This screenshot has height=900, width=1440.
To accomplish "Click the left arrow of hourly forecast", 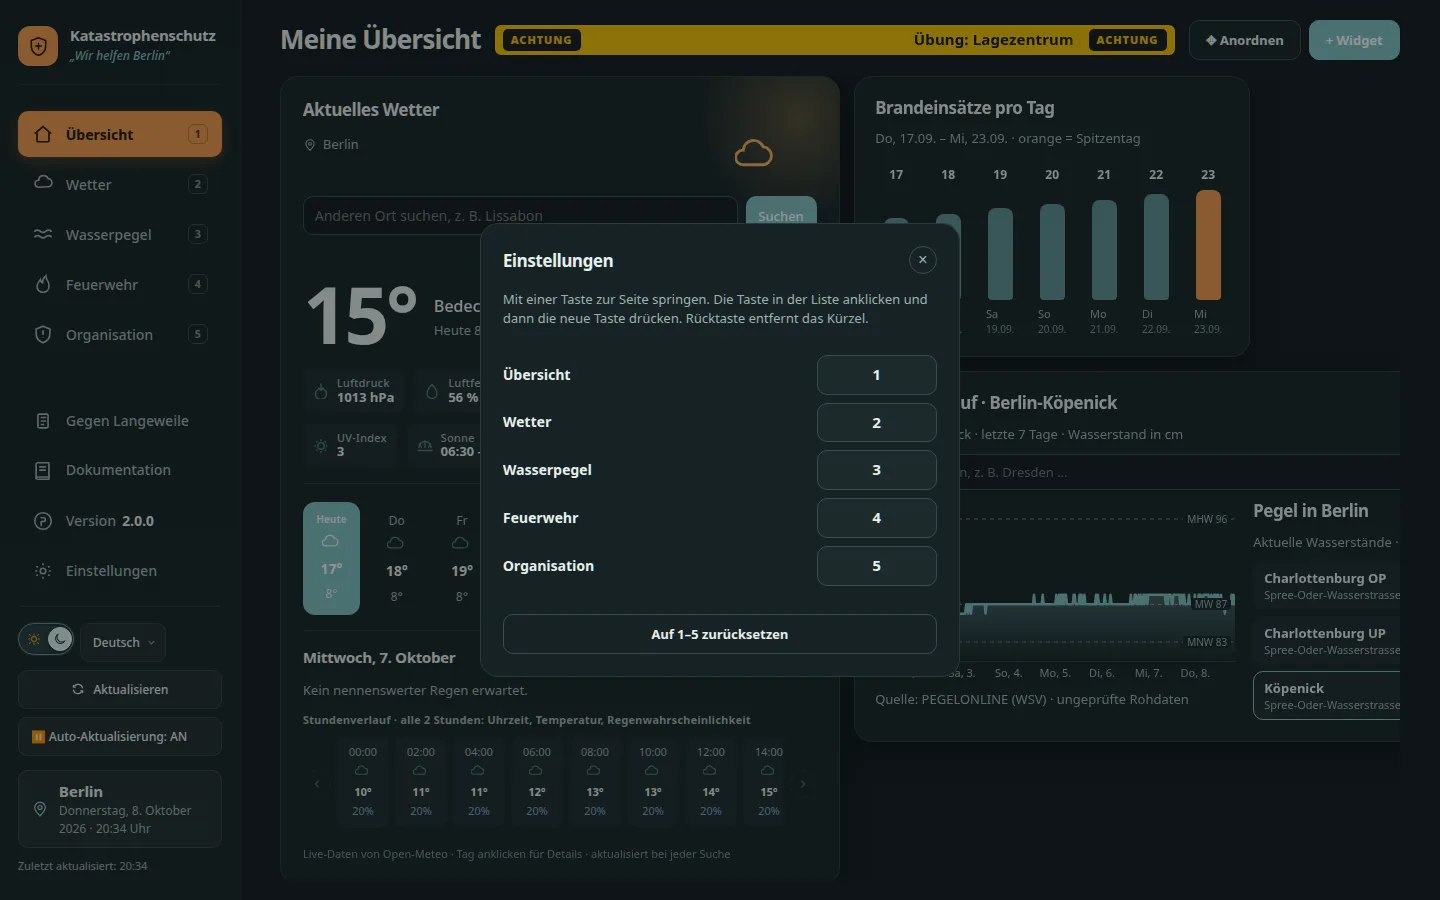I will [317, 783].
